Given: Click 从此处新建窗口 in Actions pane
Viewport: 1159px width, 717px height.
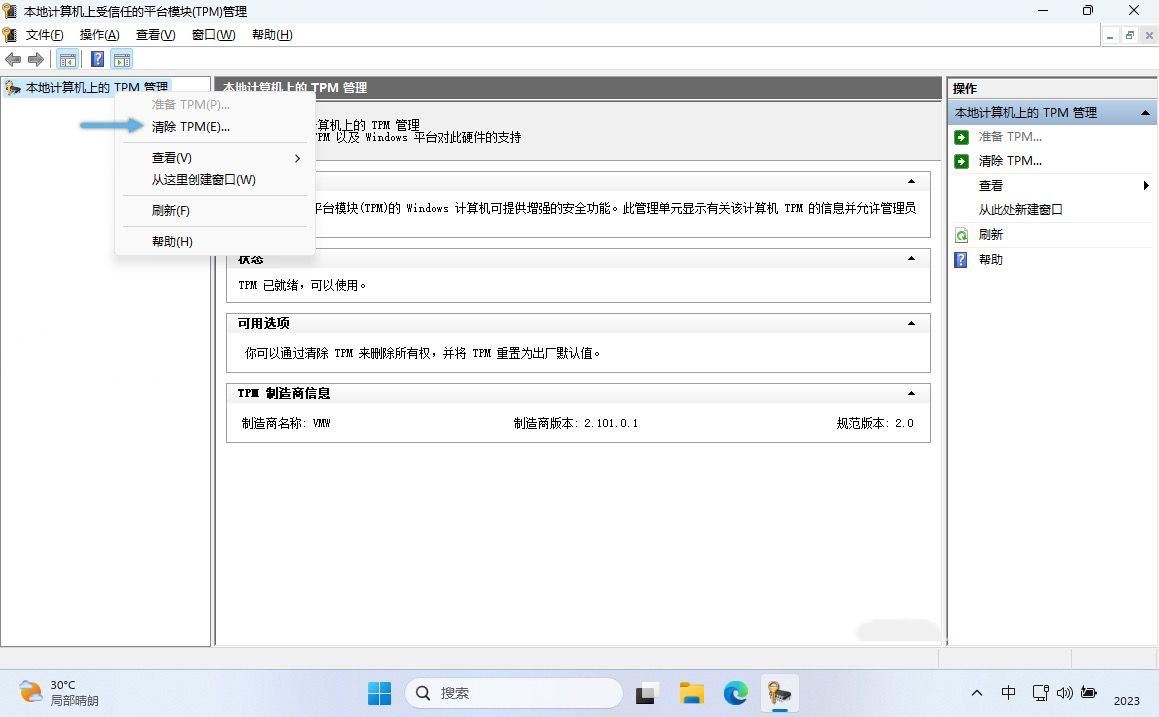Looking at the screenshot, I should (x=1020, y=210).
